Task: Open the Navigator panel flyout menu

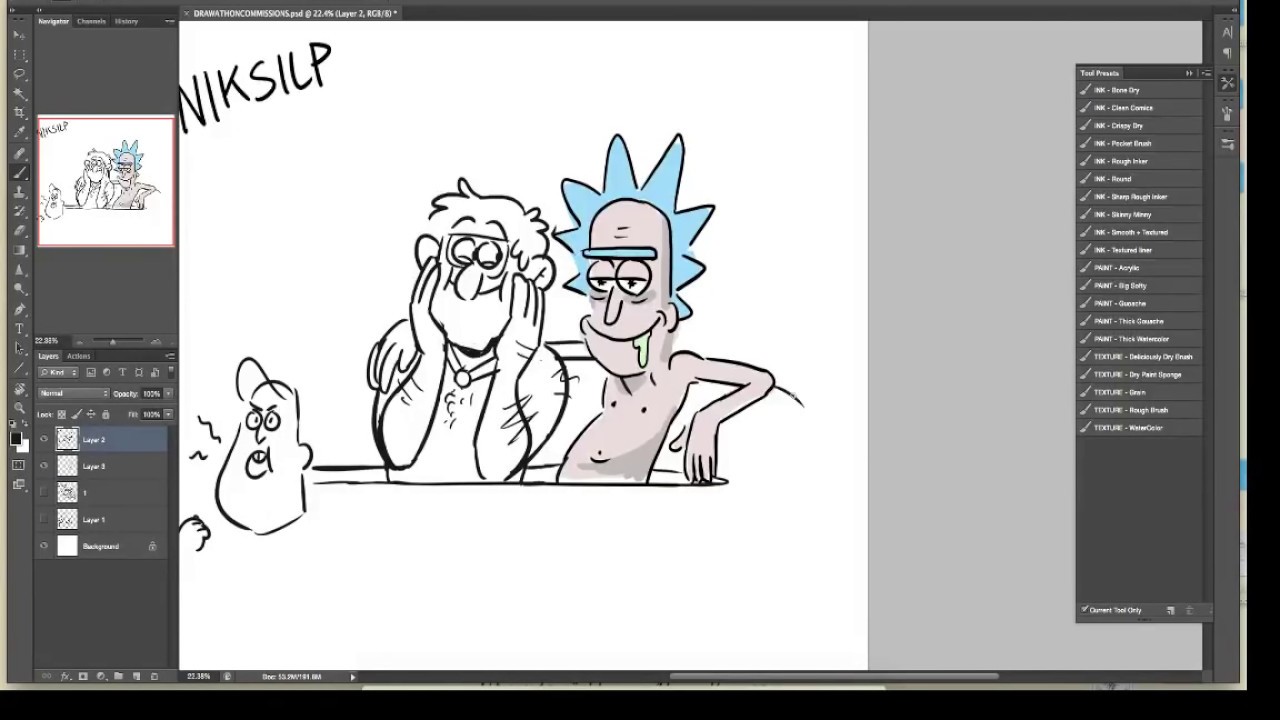Action: (x=168, y=21)
